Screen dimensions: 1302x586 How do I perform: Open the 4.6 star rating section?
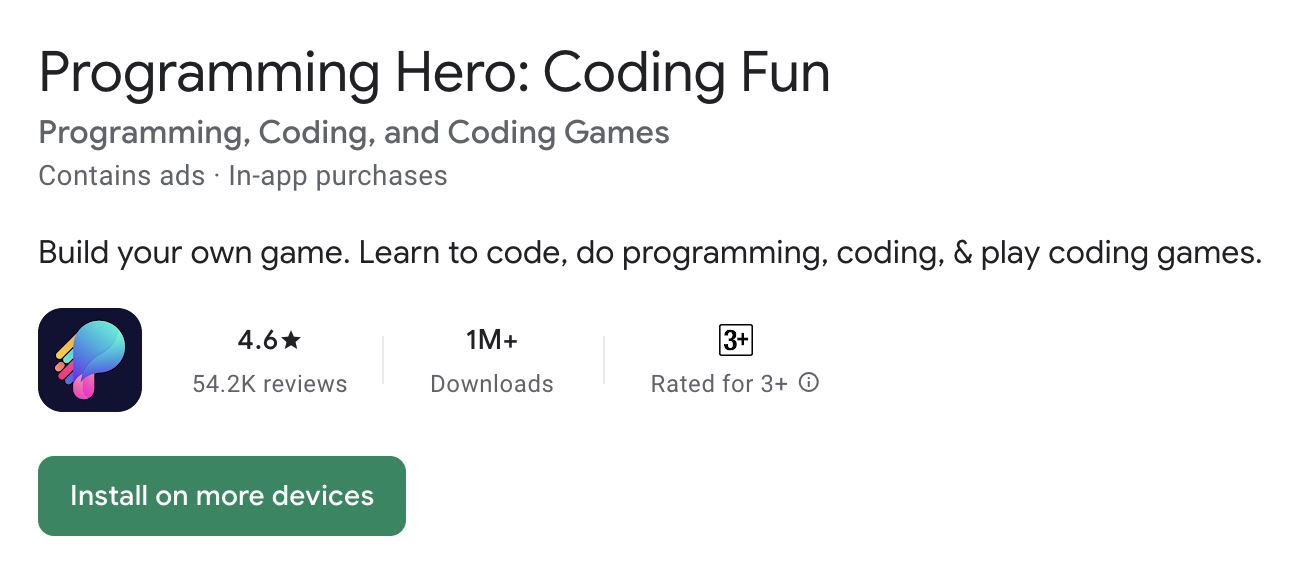270,340
